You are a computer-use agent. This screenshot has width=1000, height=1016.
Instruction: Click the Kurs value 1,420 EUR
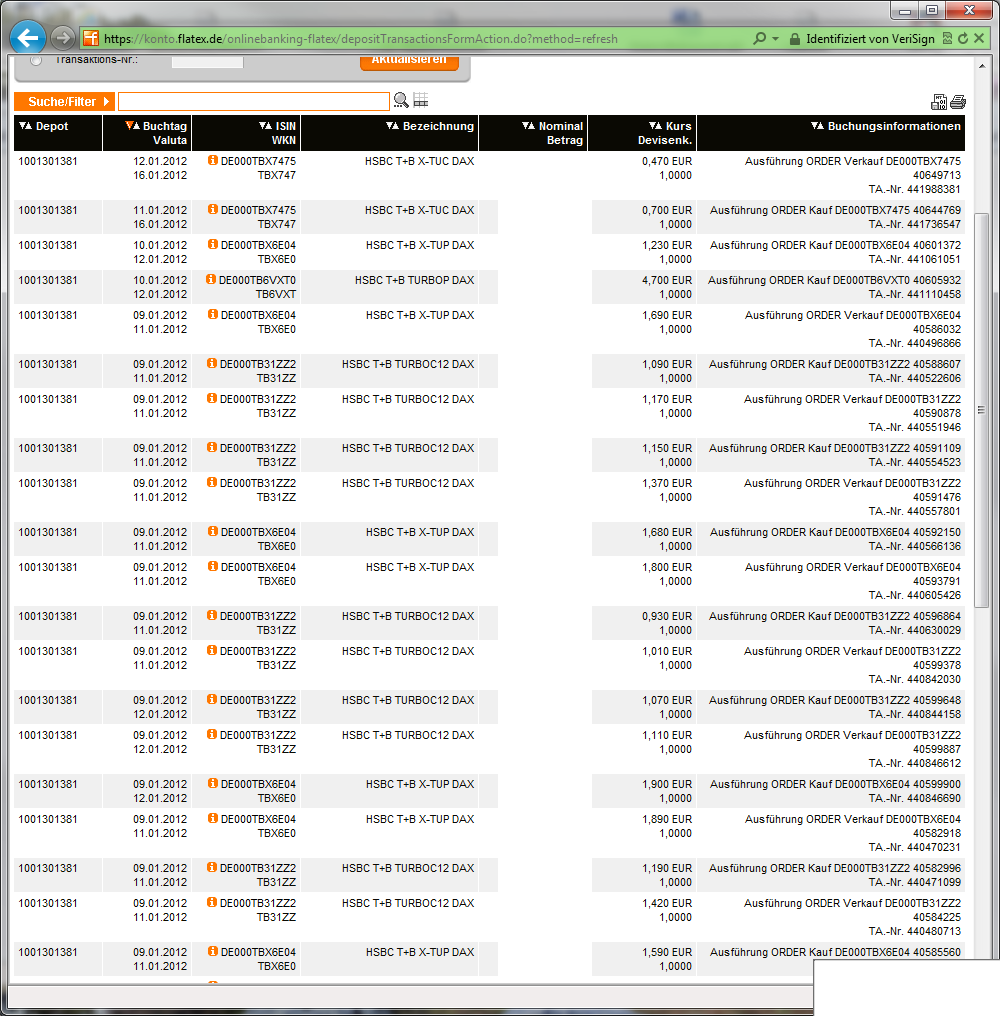click(667, 903)
